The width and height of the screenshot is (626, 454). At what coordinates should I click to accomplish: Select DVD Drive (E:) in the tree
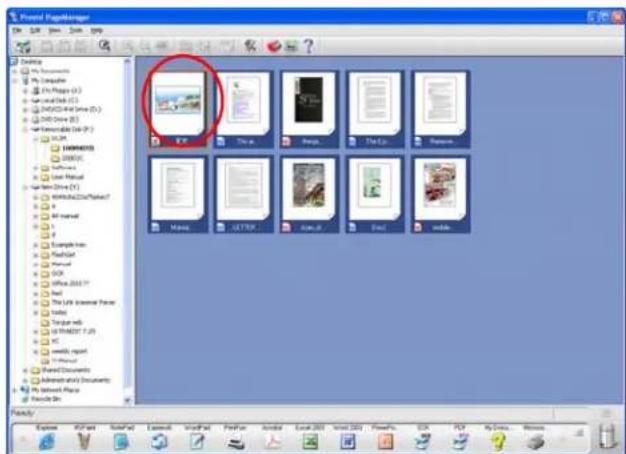[60, 119]
